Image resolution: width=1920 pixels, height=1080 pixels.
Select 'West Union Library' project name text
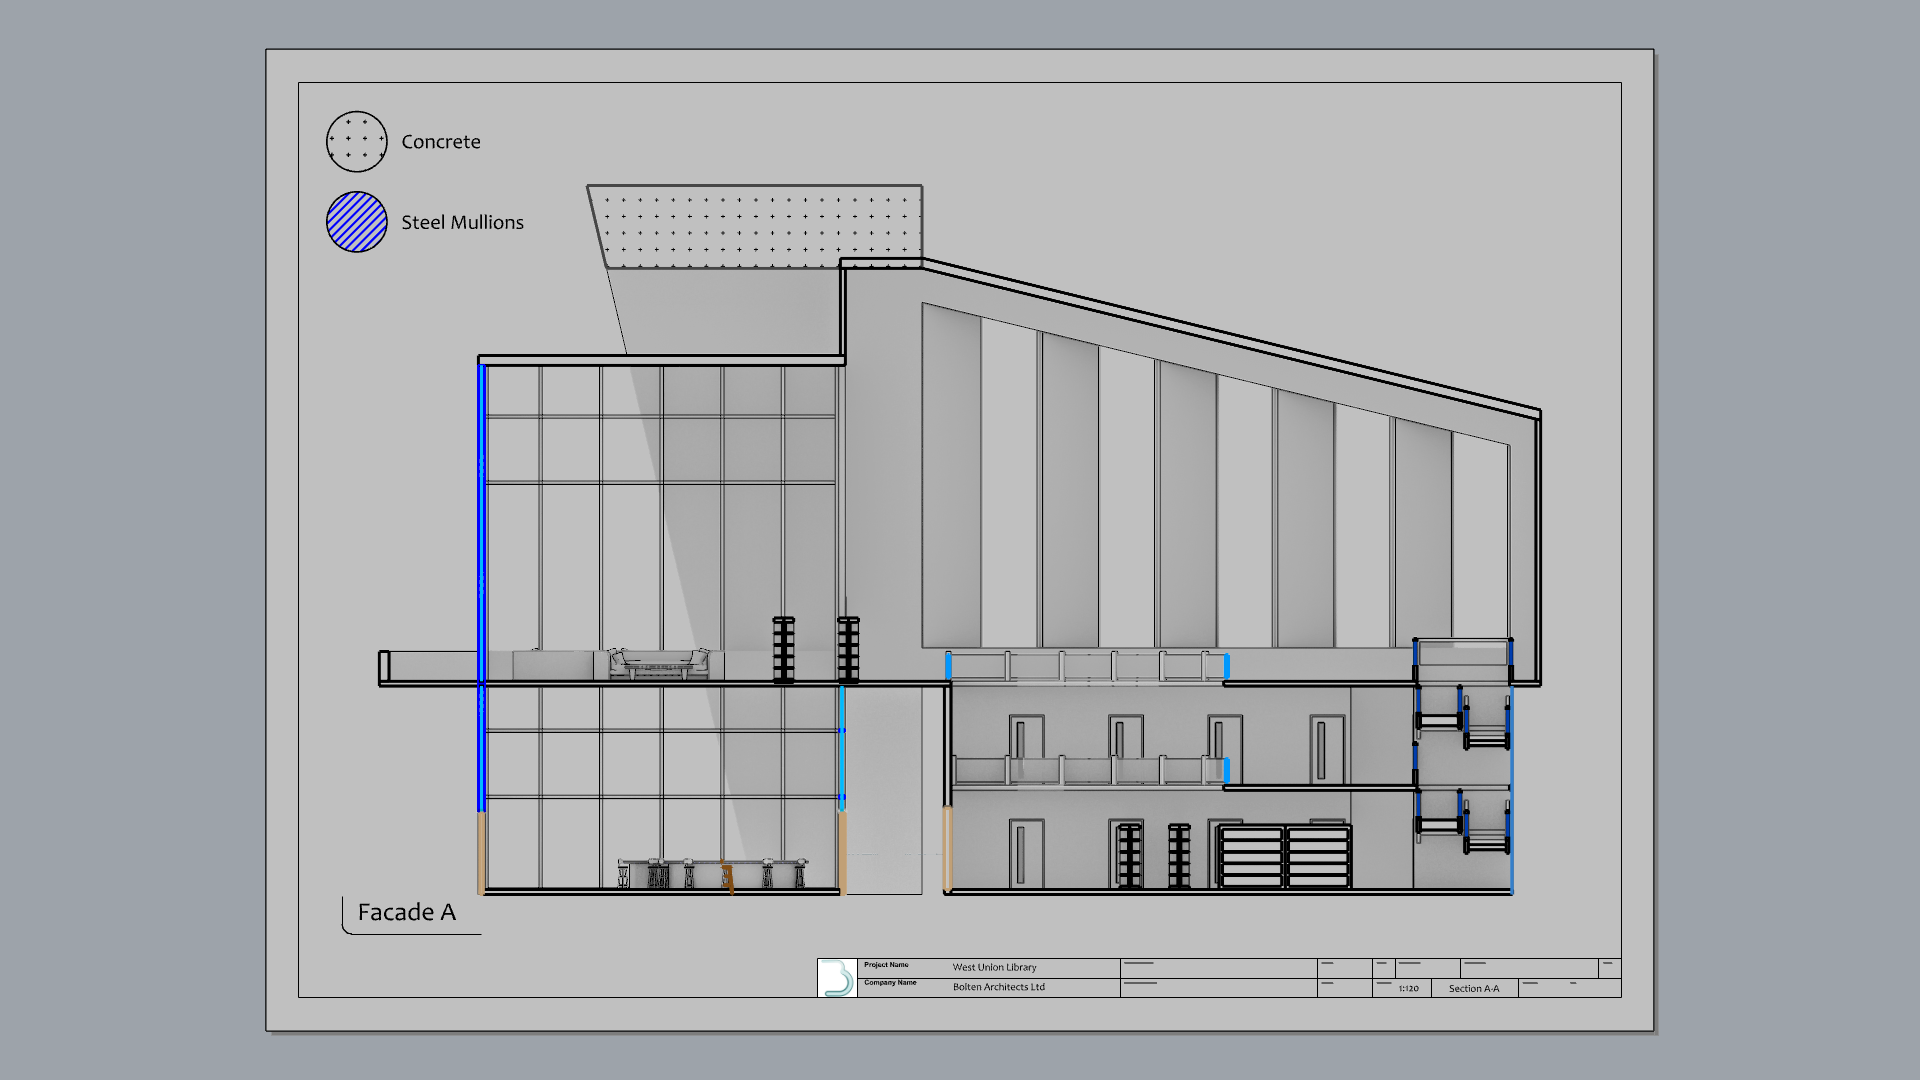pos(994,967)
